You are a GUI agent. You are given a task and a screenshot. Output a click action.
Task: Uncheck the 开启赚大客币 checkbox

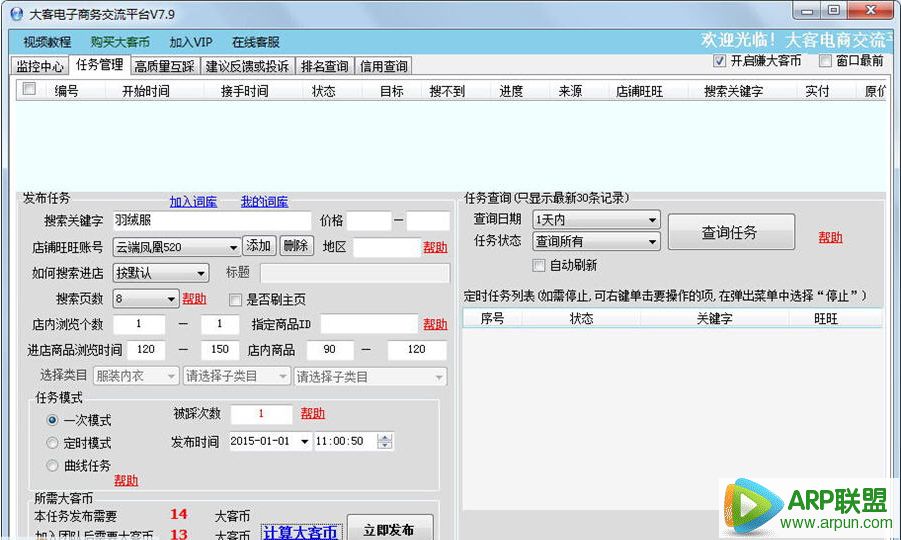click(x=719, y=61)
